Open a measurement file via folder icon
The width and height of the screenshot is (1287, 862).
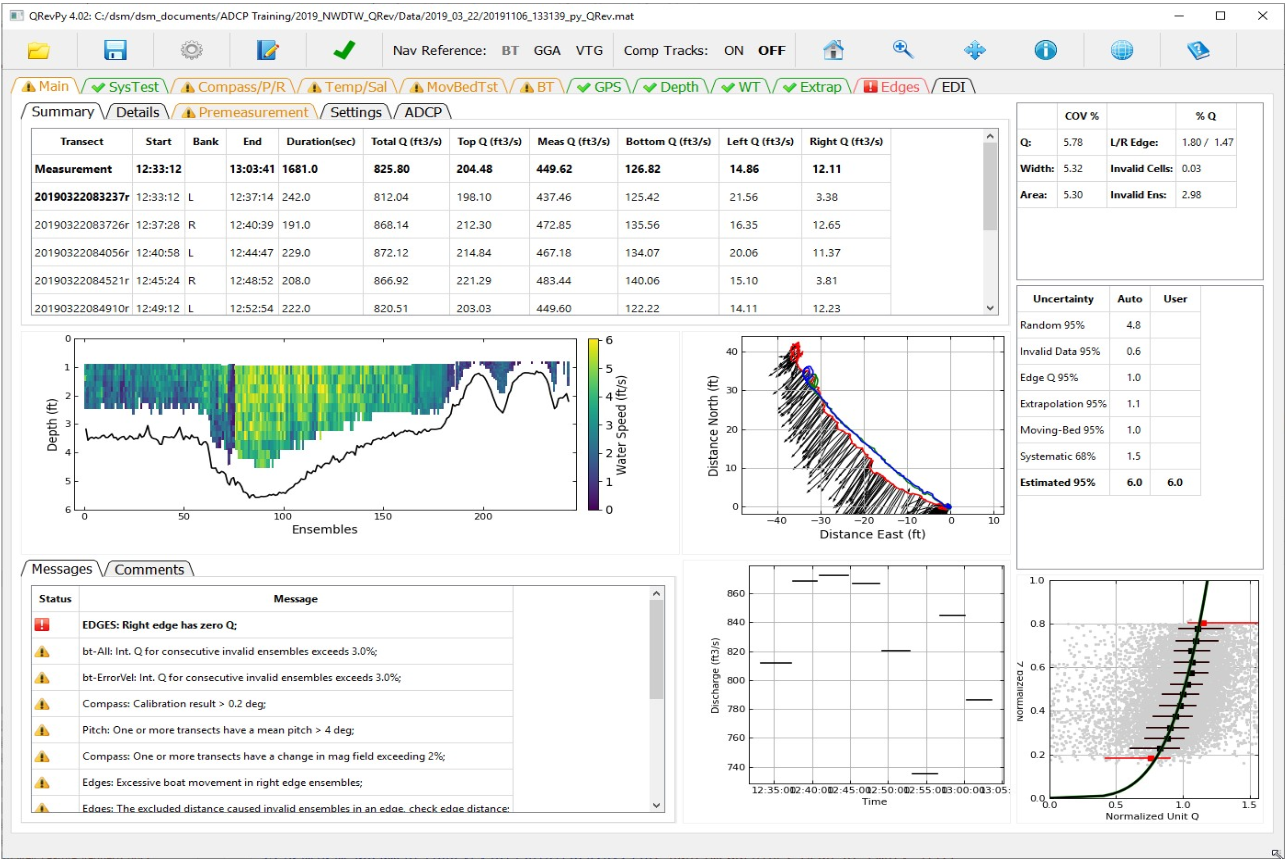(38, 50)
